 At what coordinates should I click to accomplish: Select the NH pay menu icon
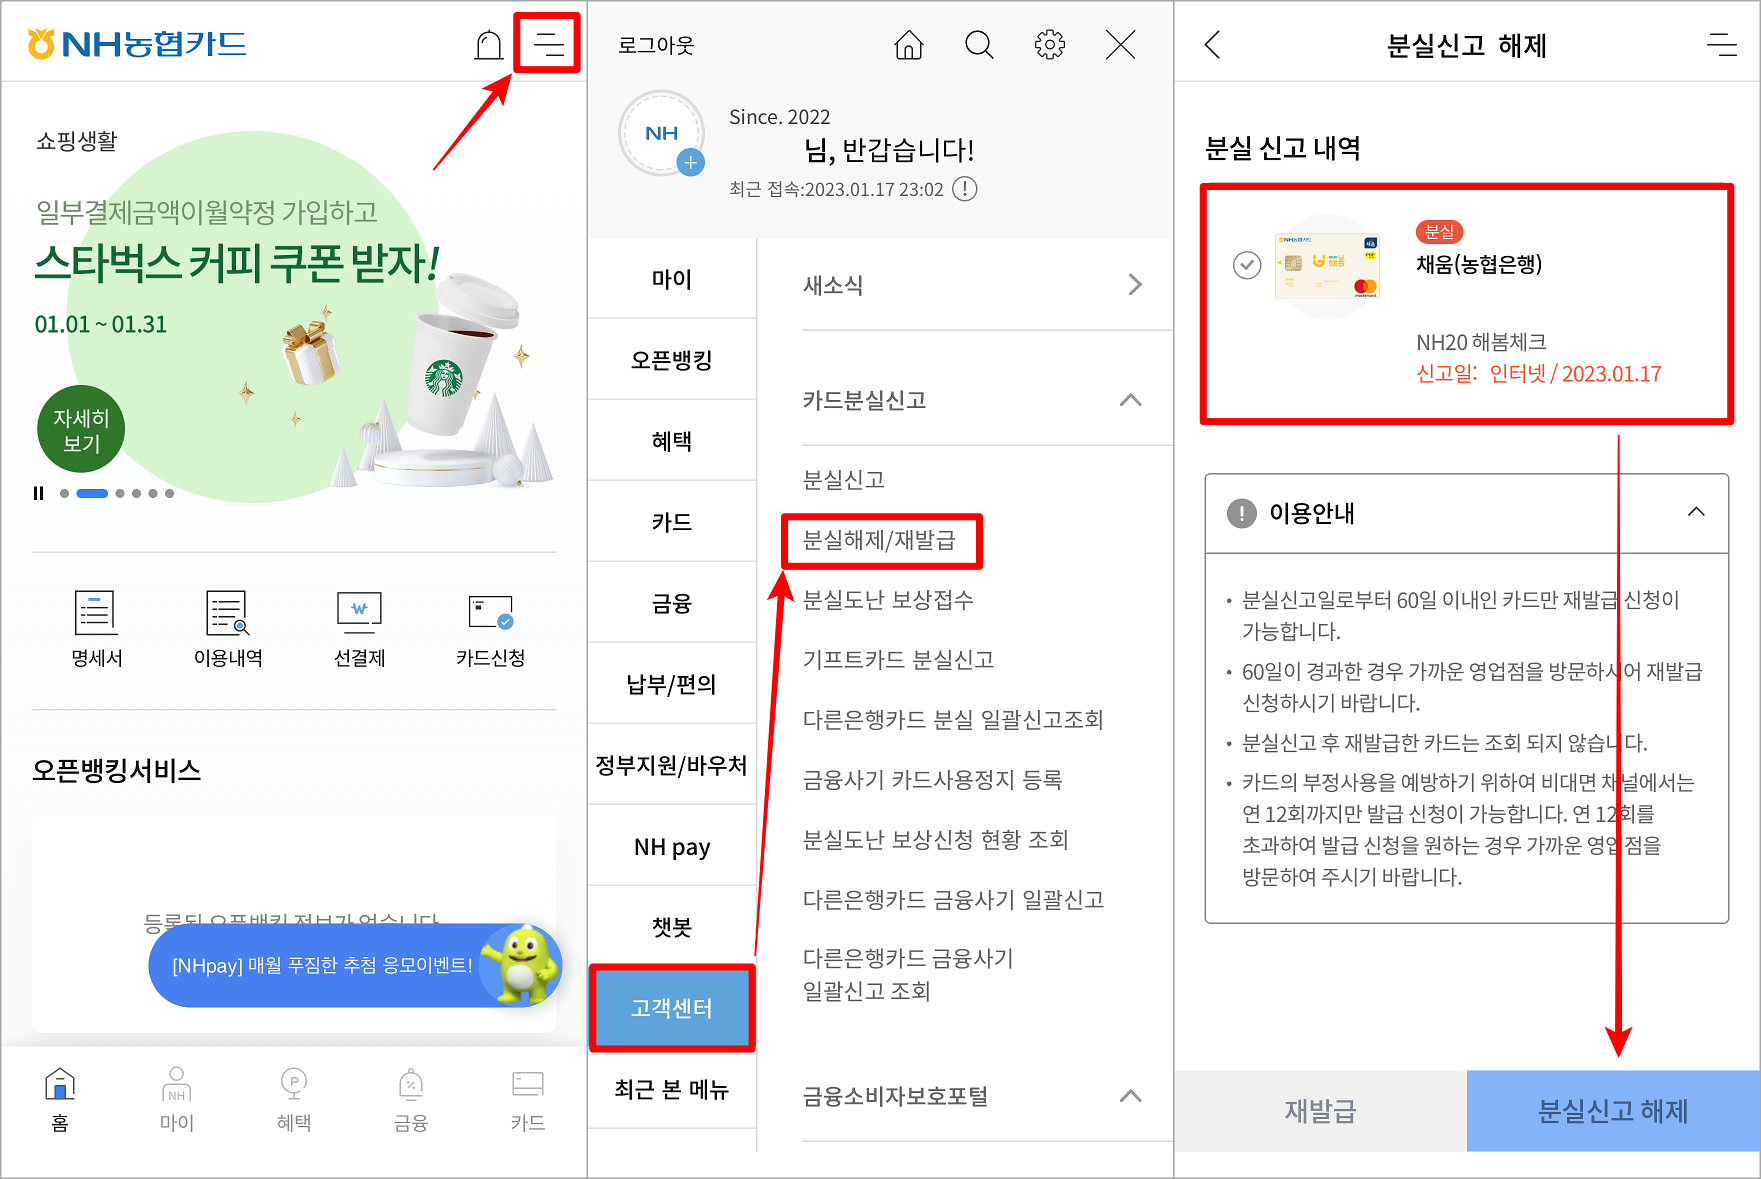[x=672, y=845]
